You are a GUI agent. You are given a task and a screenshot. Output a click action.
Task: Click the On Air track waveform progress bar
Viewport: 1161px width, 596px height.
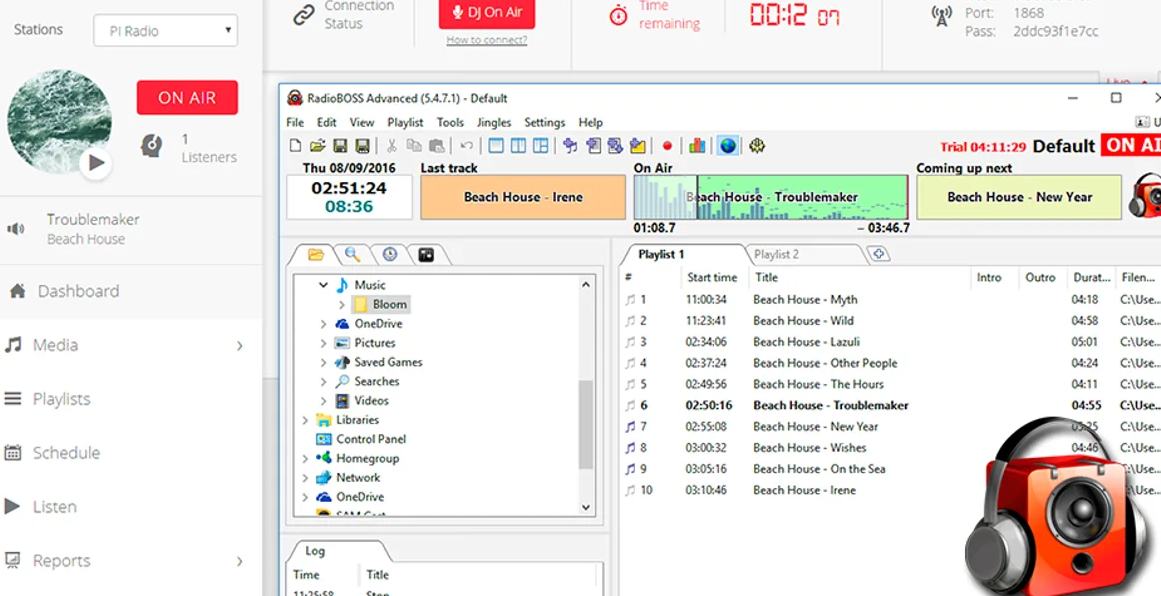tap(771, 197)
